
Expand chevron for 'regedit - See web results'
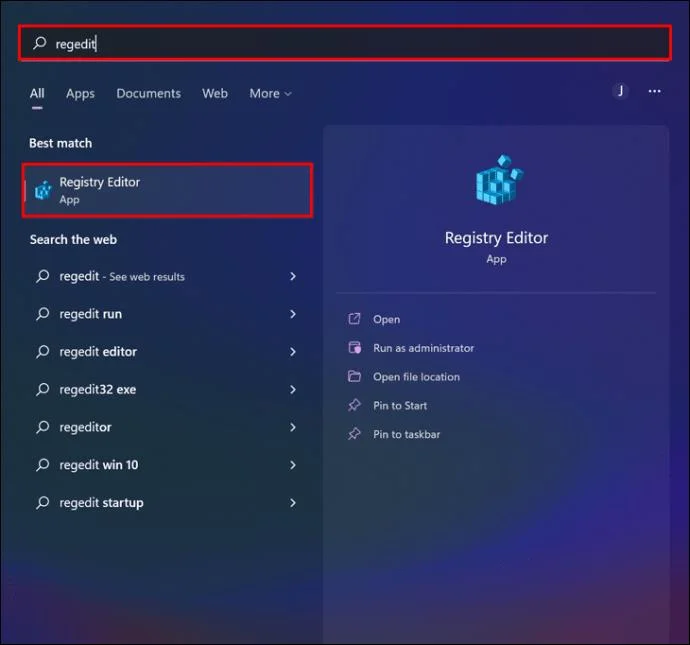point(293,276)
